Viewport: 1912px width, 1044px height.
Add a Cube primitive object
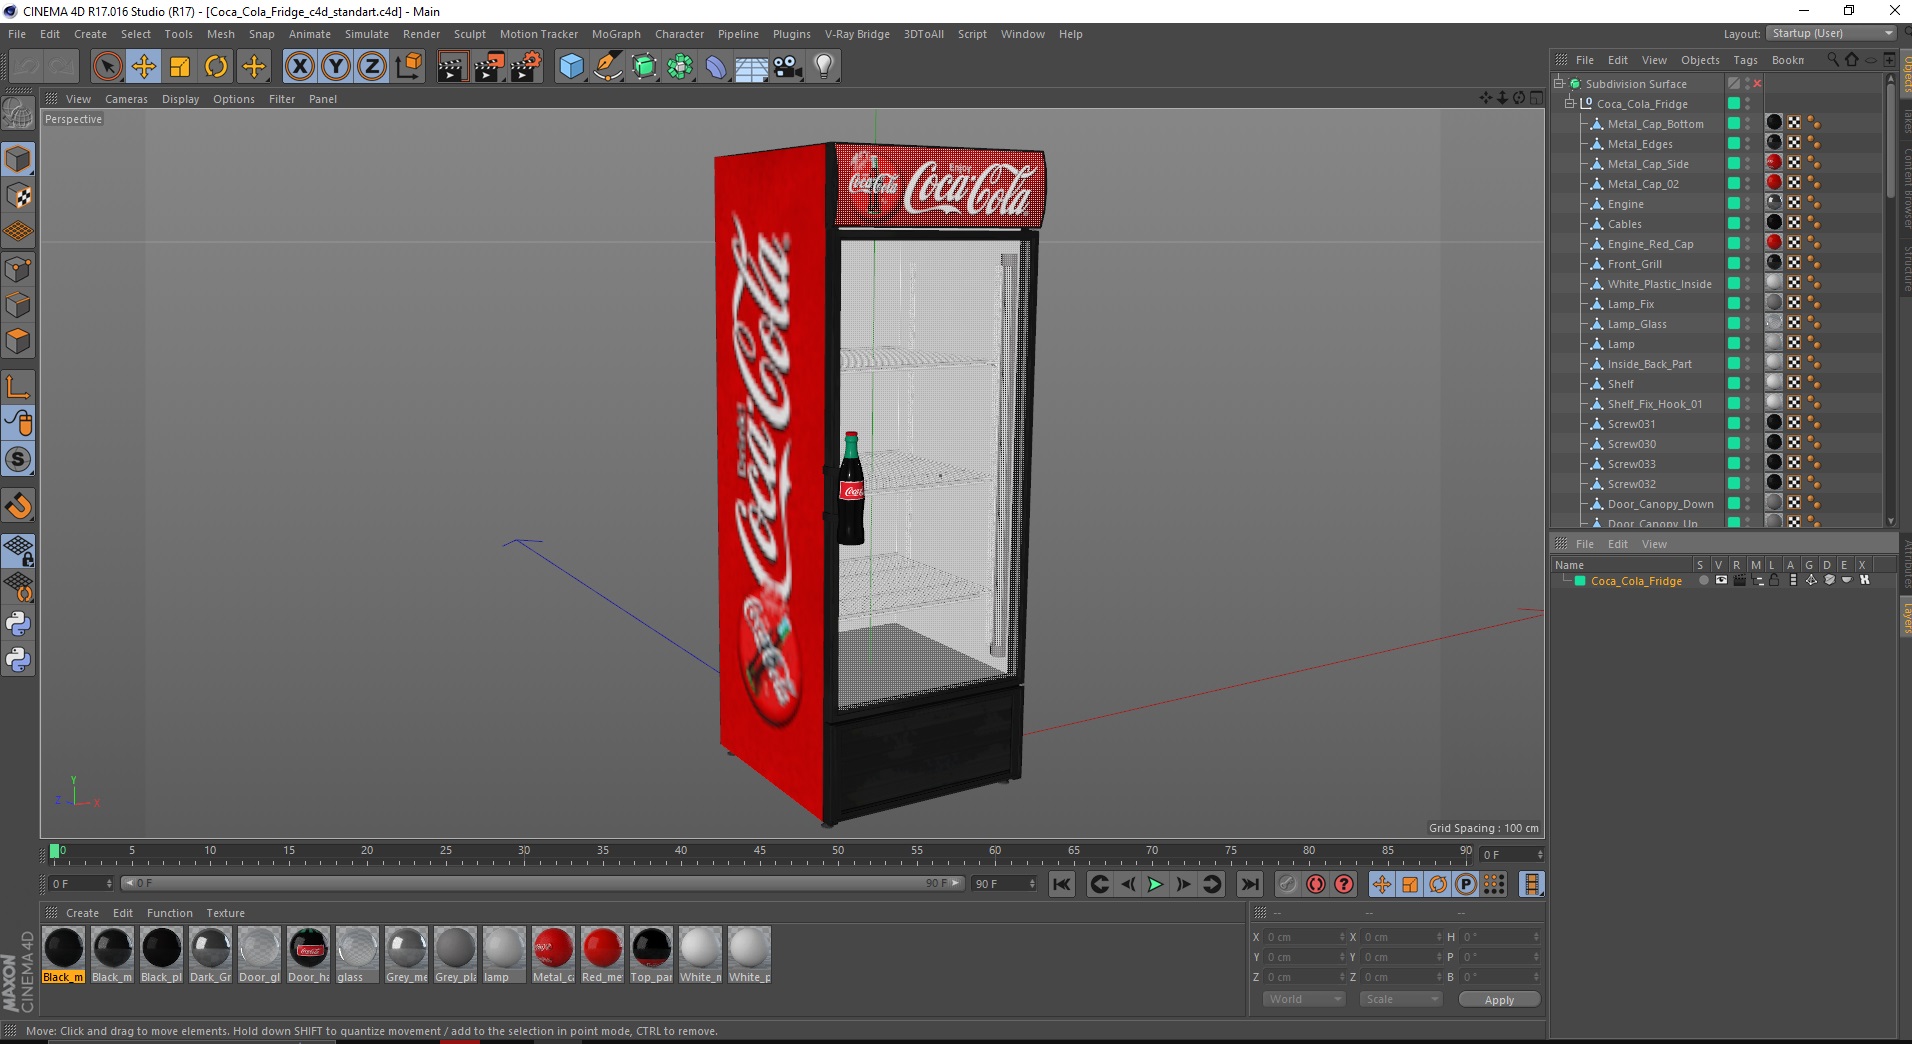571,67
